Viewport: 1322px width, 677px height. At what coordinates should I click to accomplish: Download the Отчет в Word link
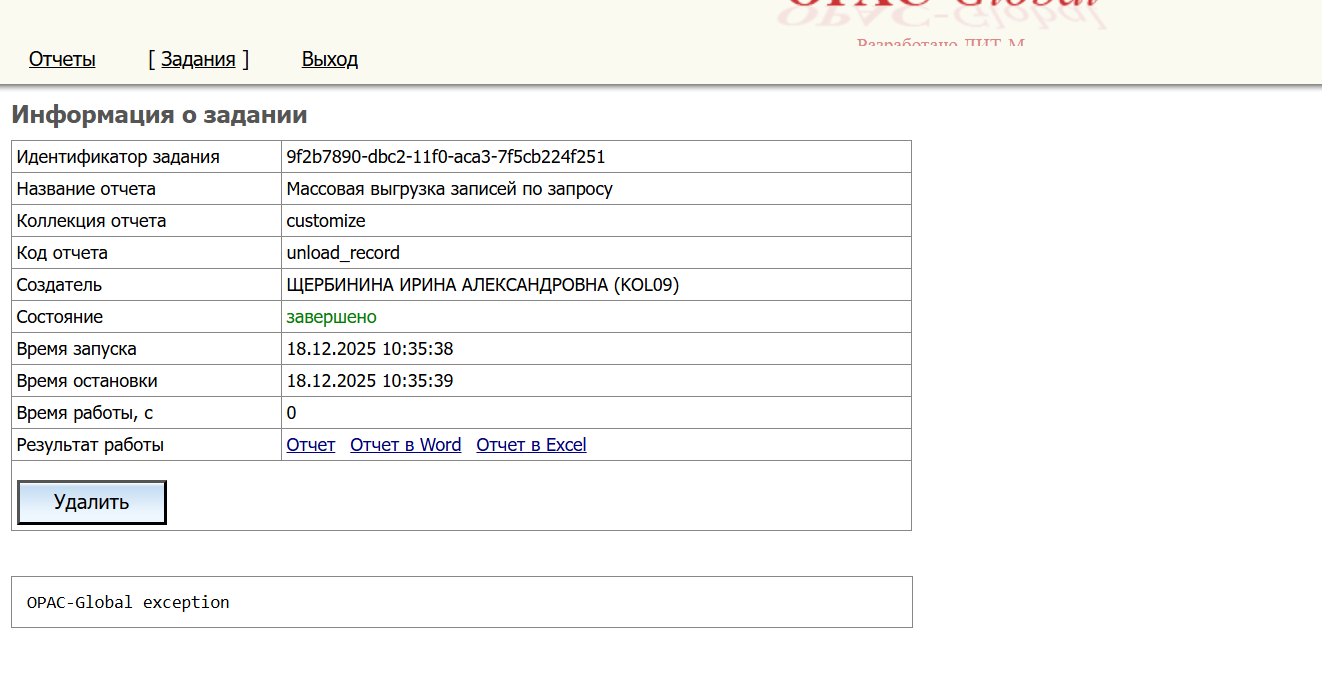click(x=405, y=445)
